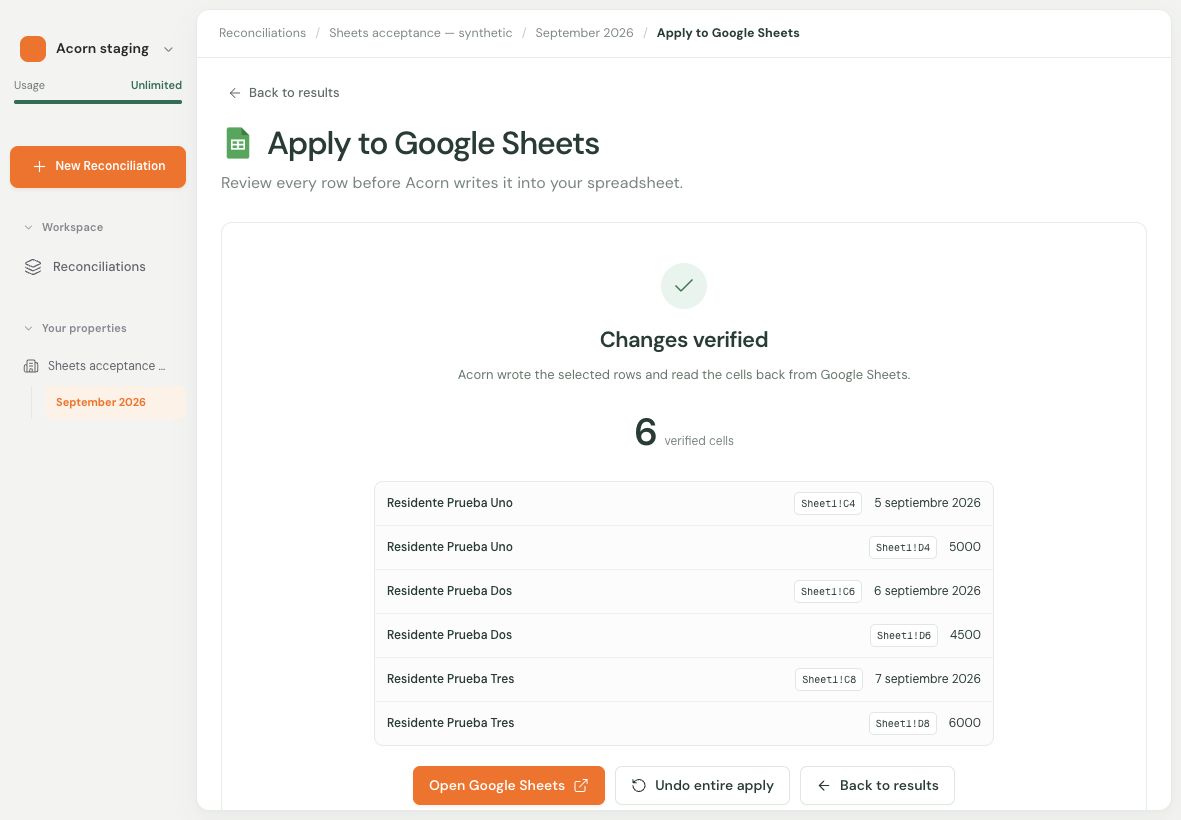Image resolution: width=1181 pixels, height=820 pixels.
Task: Click the Usage progress bar
Action: (x=98, y=102)
